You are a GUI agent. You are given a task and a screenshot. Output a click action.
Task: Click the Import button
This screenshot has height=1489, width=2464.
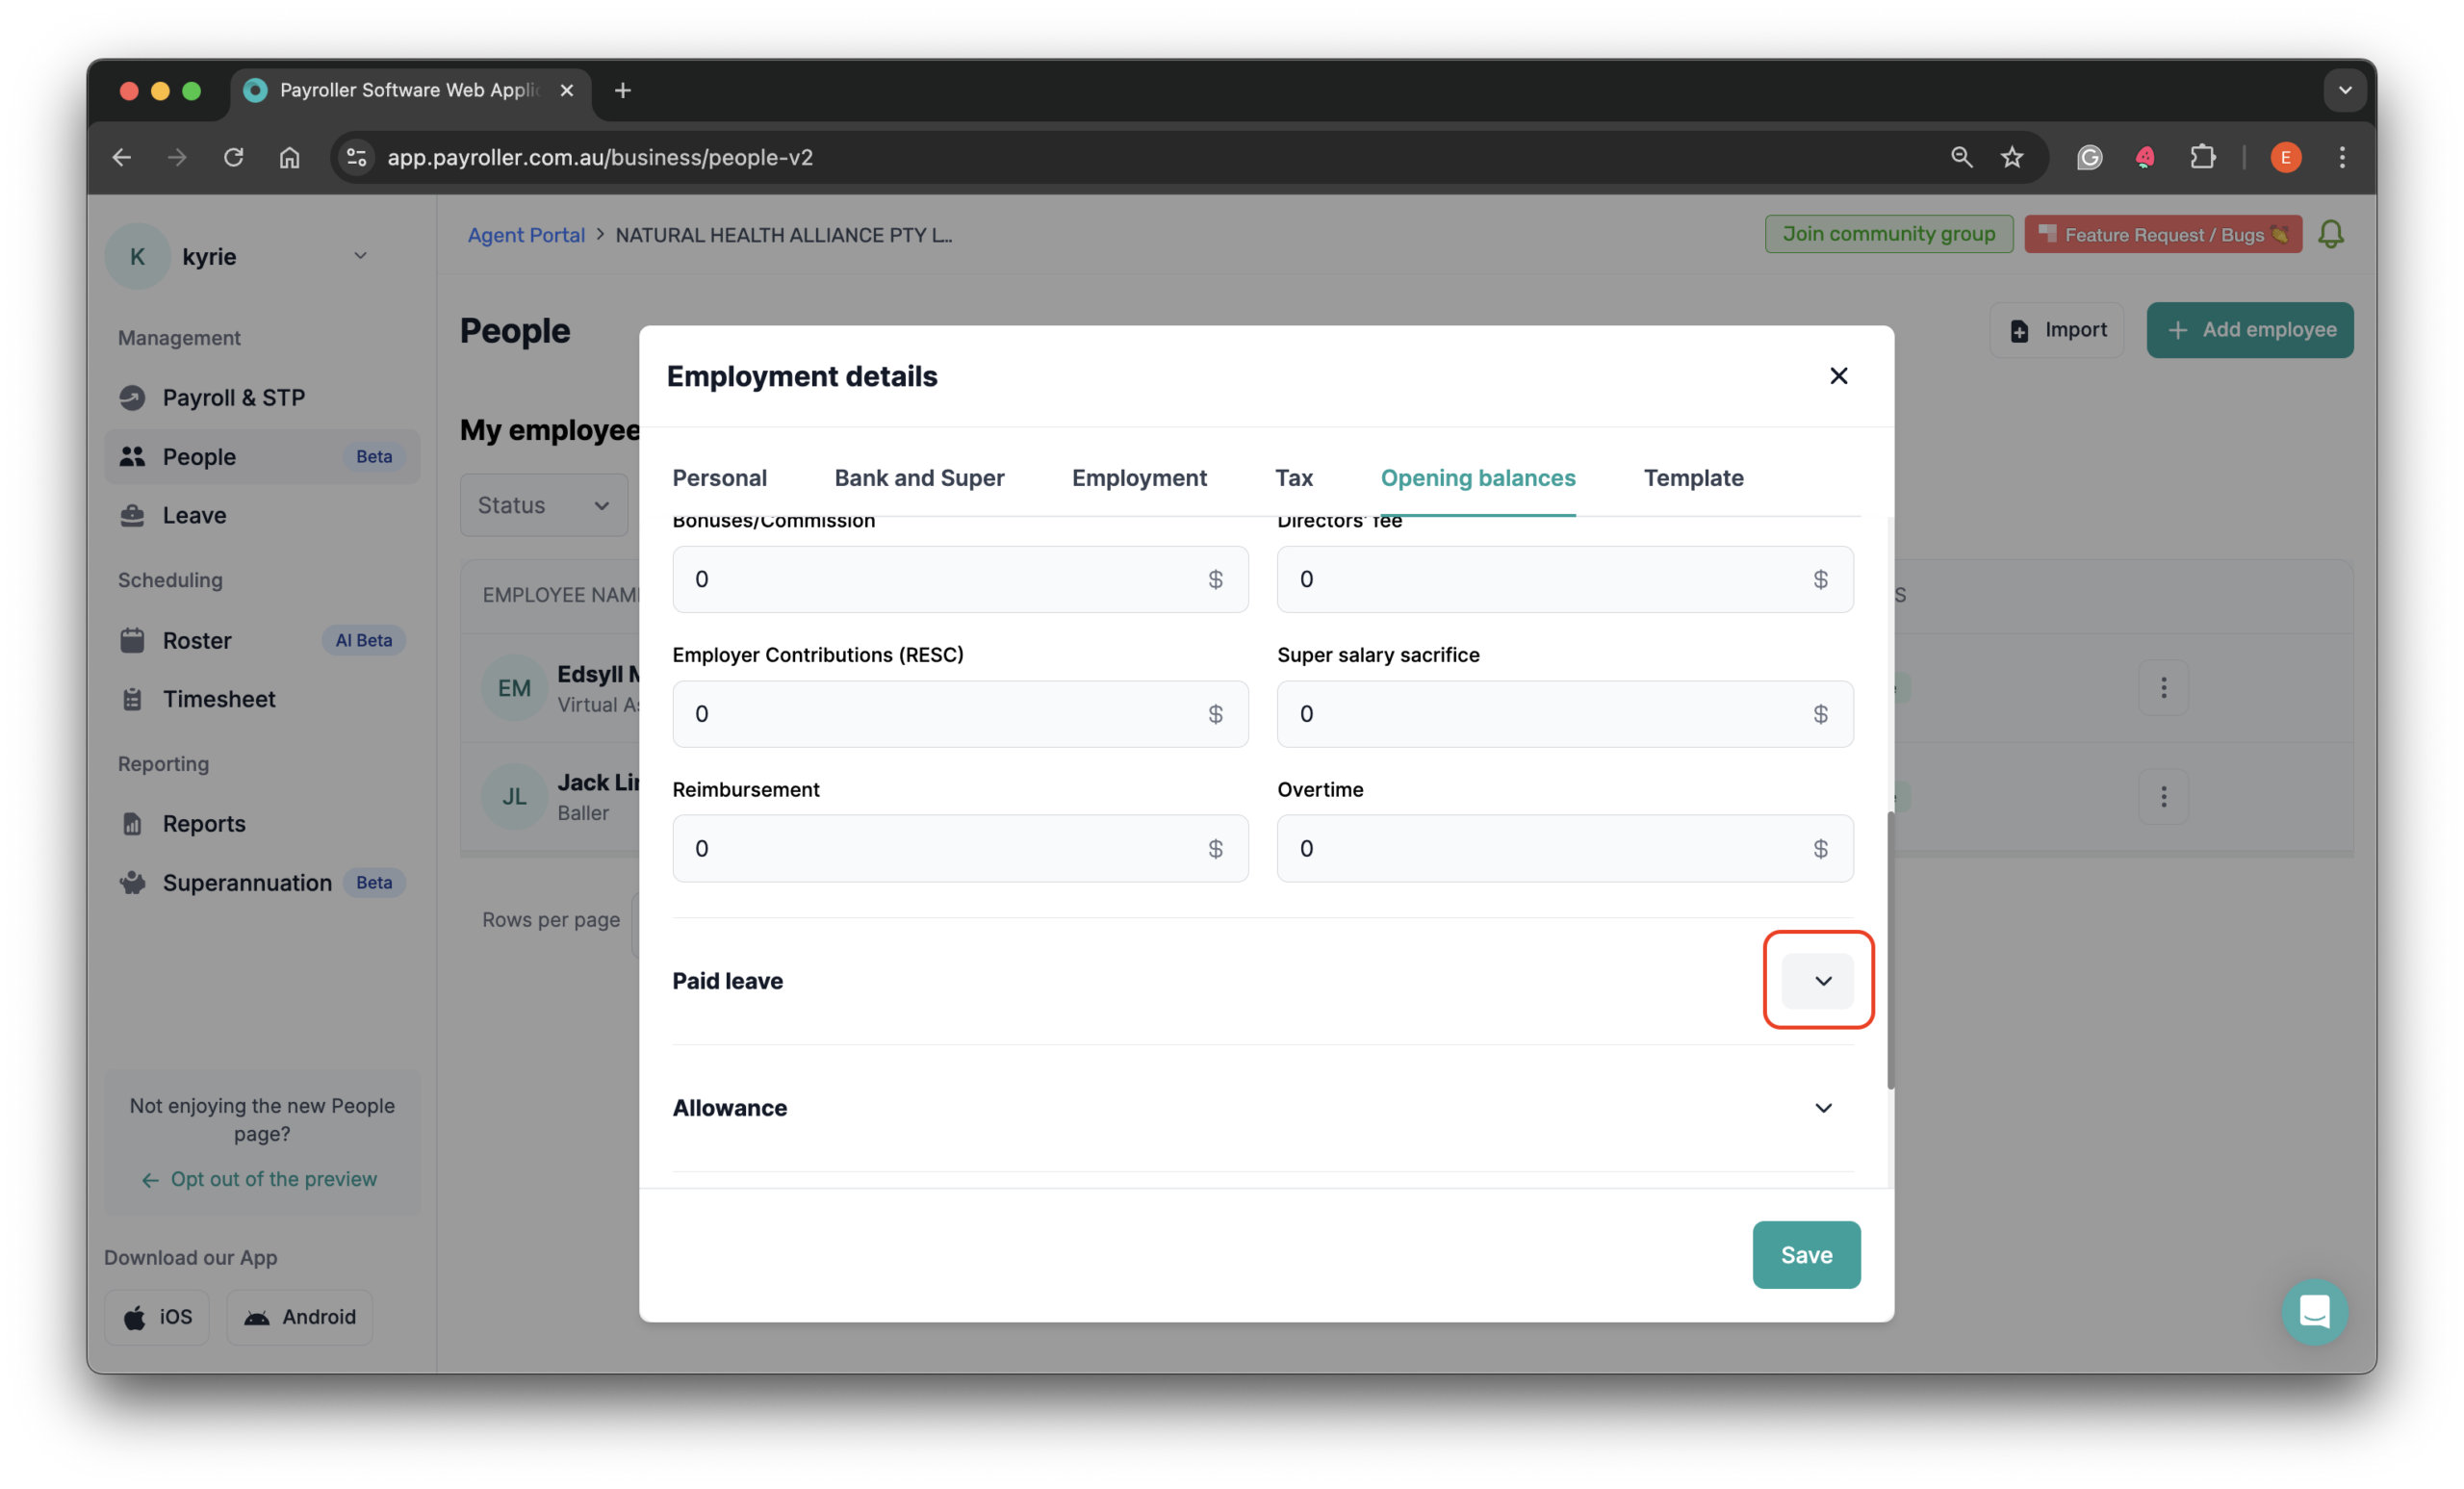coord(2057,329)
